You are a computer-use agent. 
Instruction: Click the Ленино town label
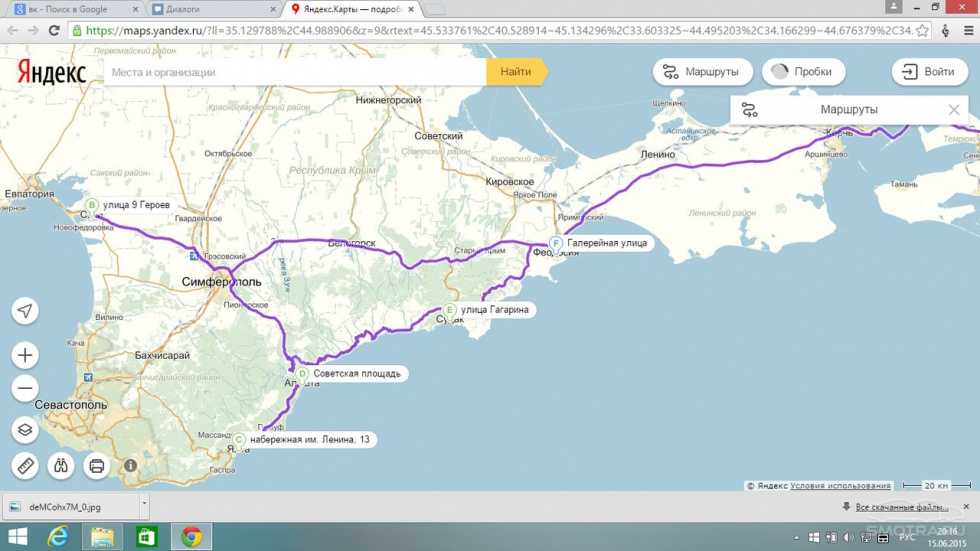[x=658, y=154]
